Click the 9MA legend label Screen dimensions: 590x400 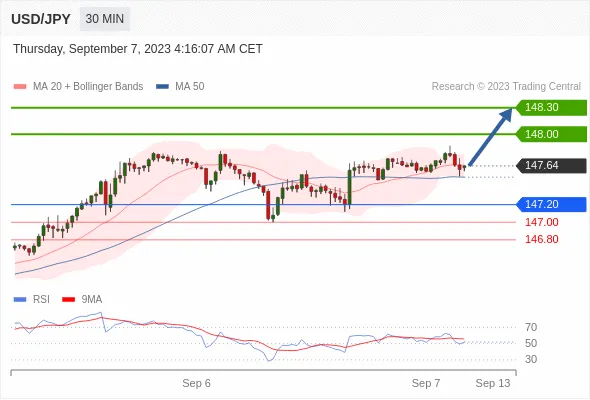(x=92, y=300)
